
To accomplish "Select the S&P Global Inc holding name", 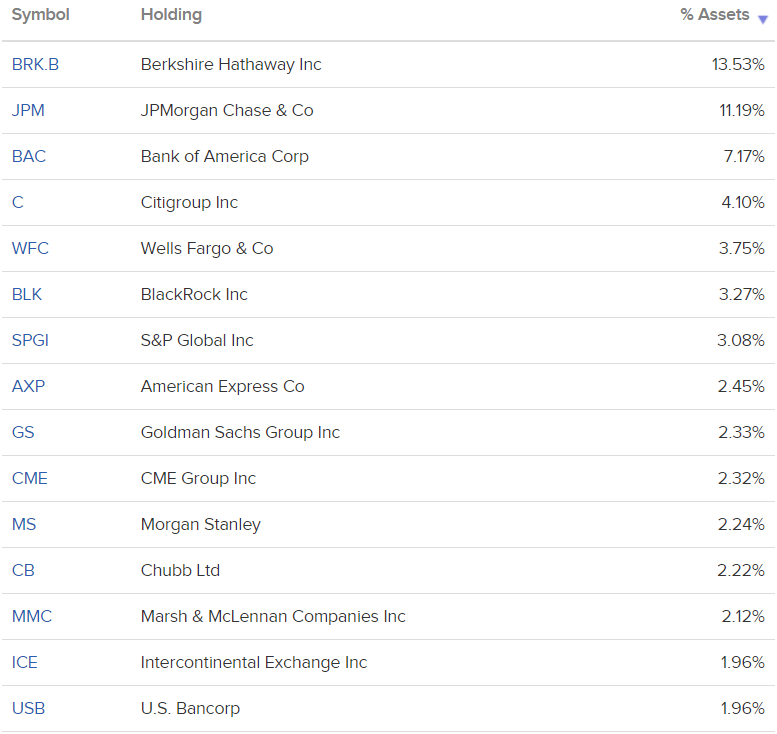I will coord(197,340).
